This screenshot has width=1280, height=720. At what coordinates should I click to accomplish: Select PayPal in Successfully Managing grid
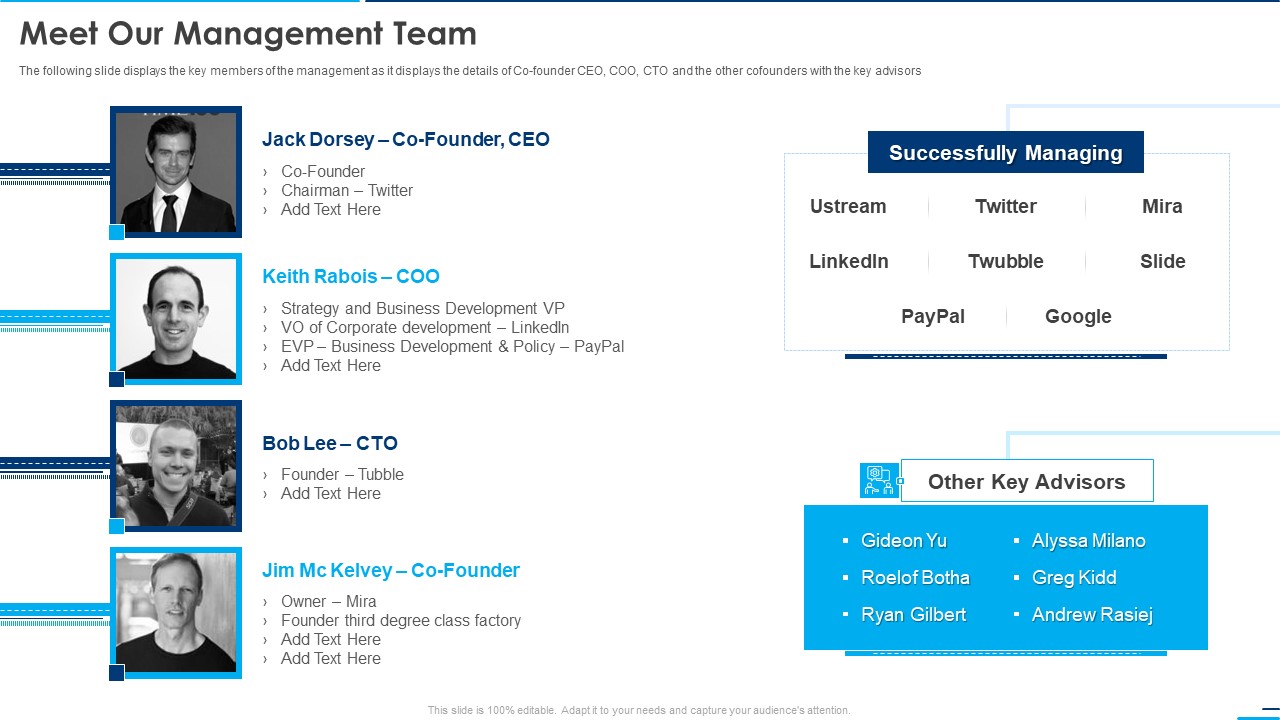(x=933, y=316)
